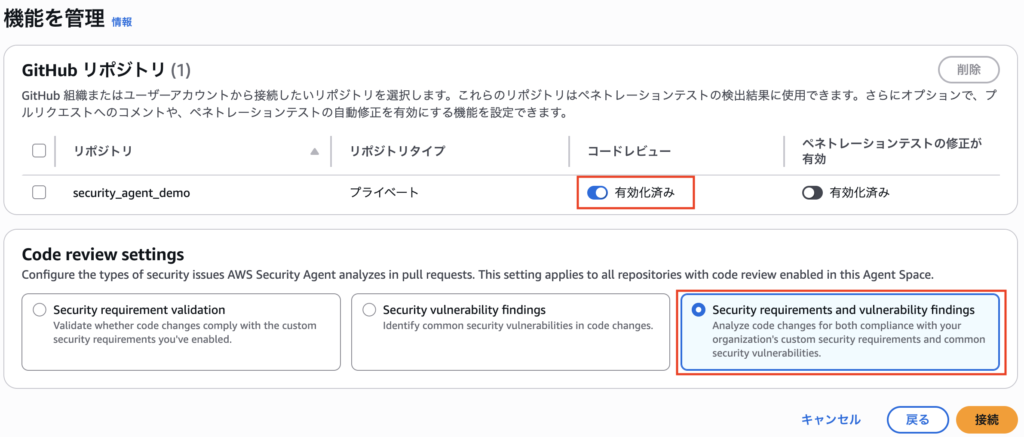The width and height of the screenshot is (1024, 437).
Task: Click the リポジトリタイプ column header
Action: coord(397,151)
